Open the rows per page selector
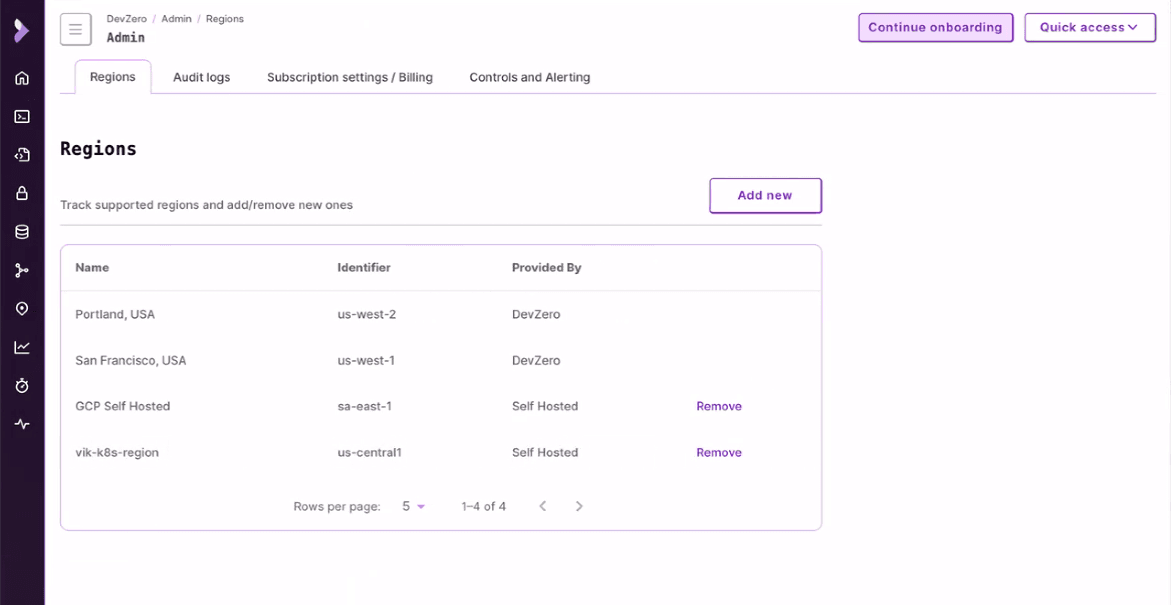The image size is (1171, 605). tap(413, 506)
